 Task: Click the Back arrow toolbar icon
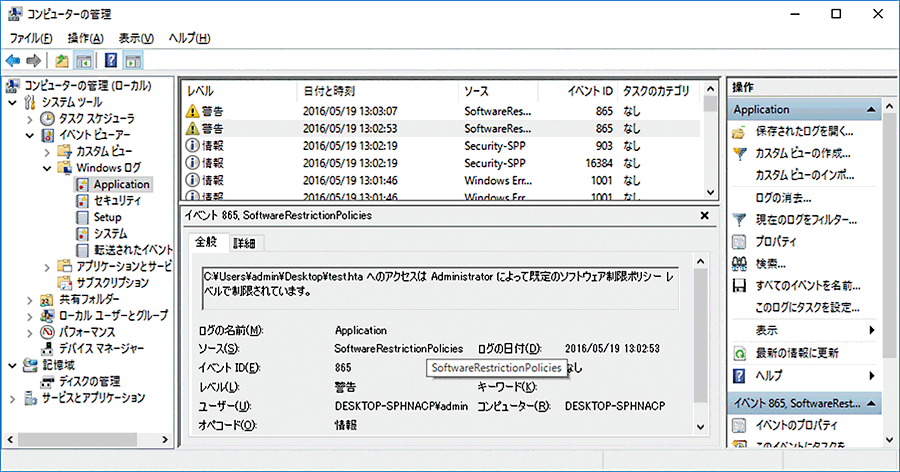[13, 61]
